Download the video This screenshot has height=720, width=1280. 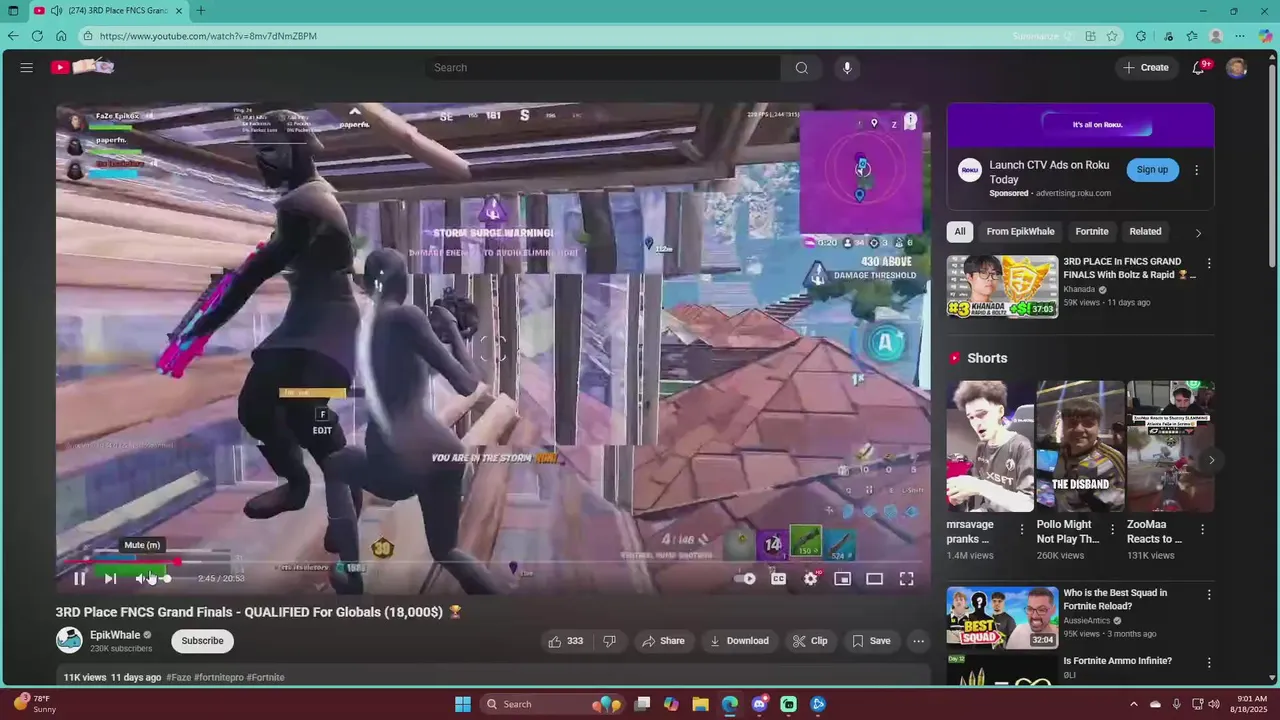coord(740,641)
